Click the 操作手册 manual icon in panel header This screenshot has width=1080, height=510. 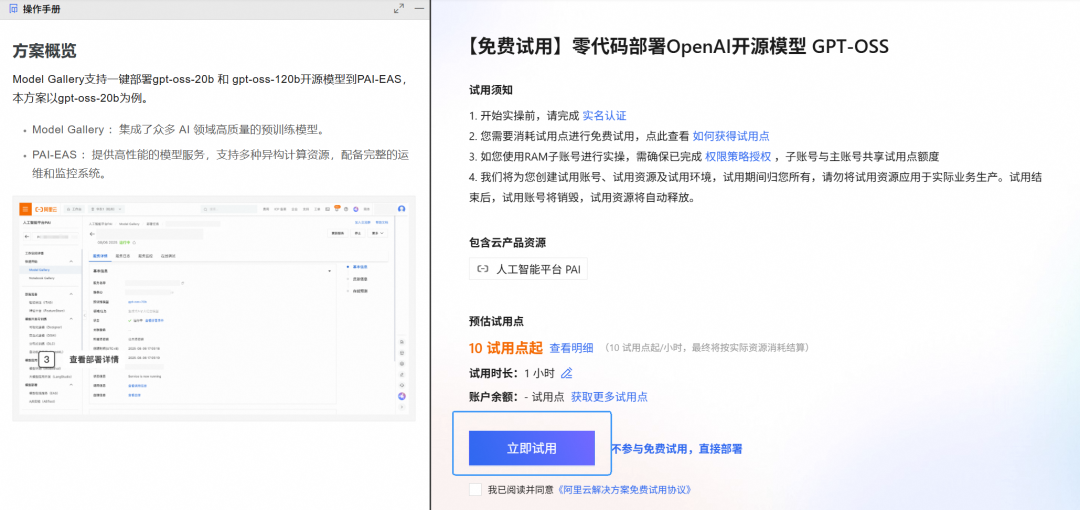(x=12, y=8)
